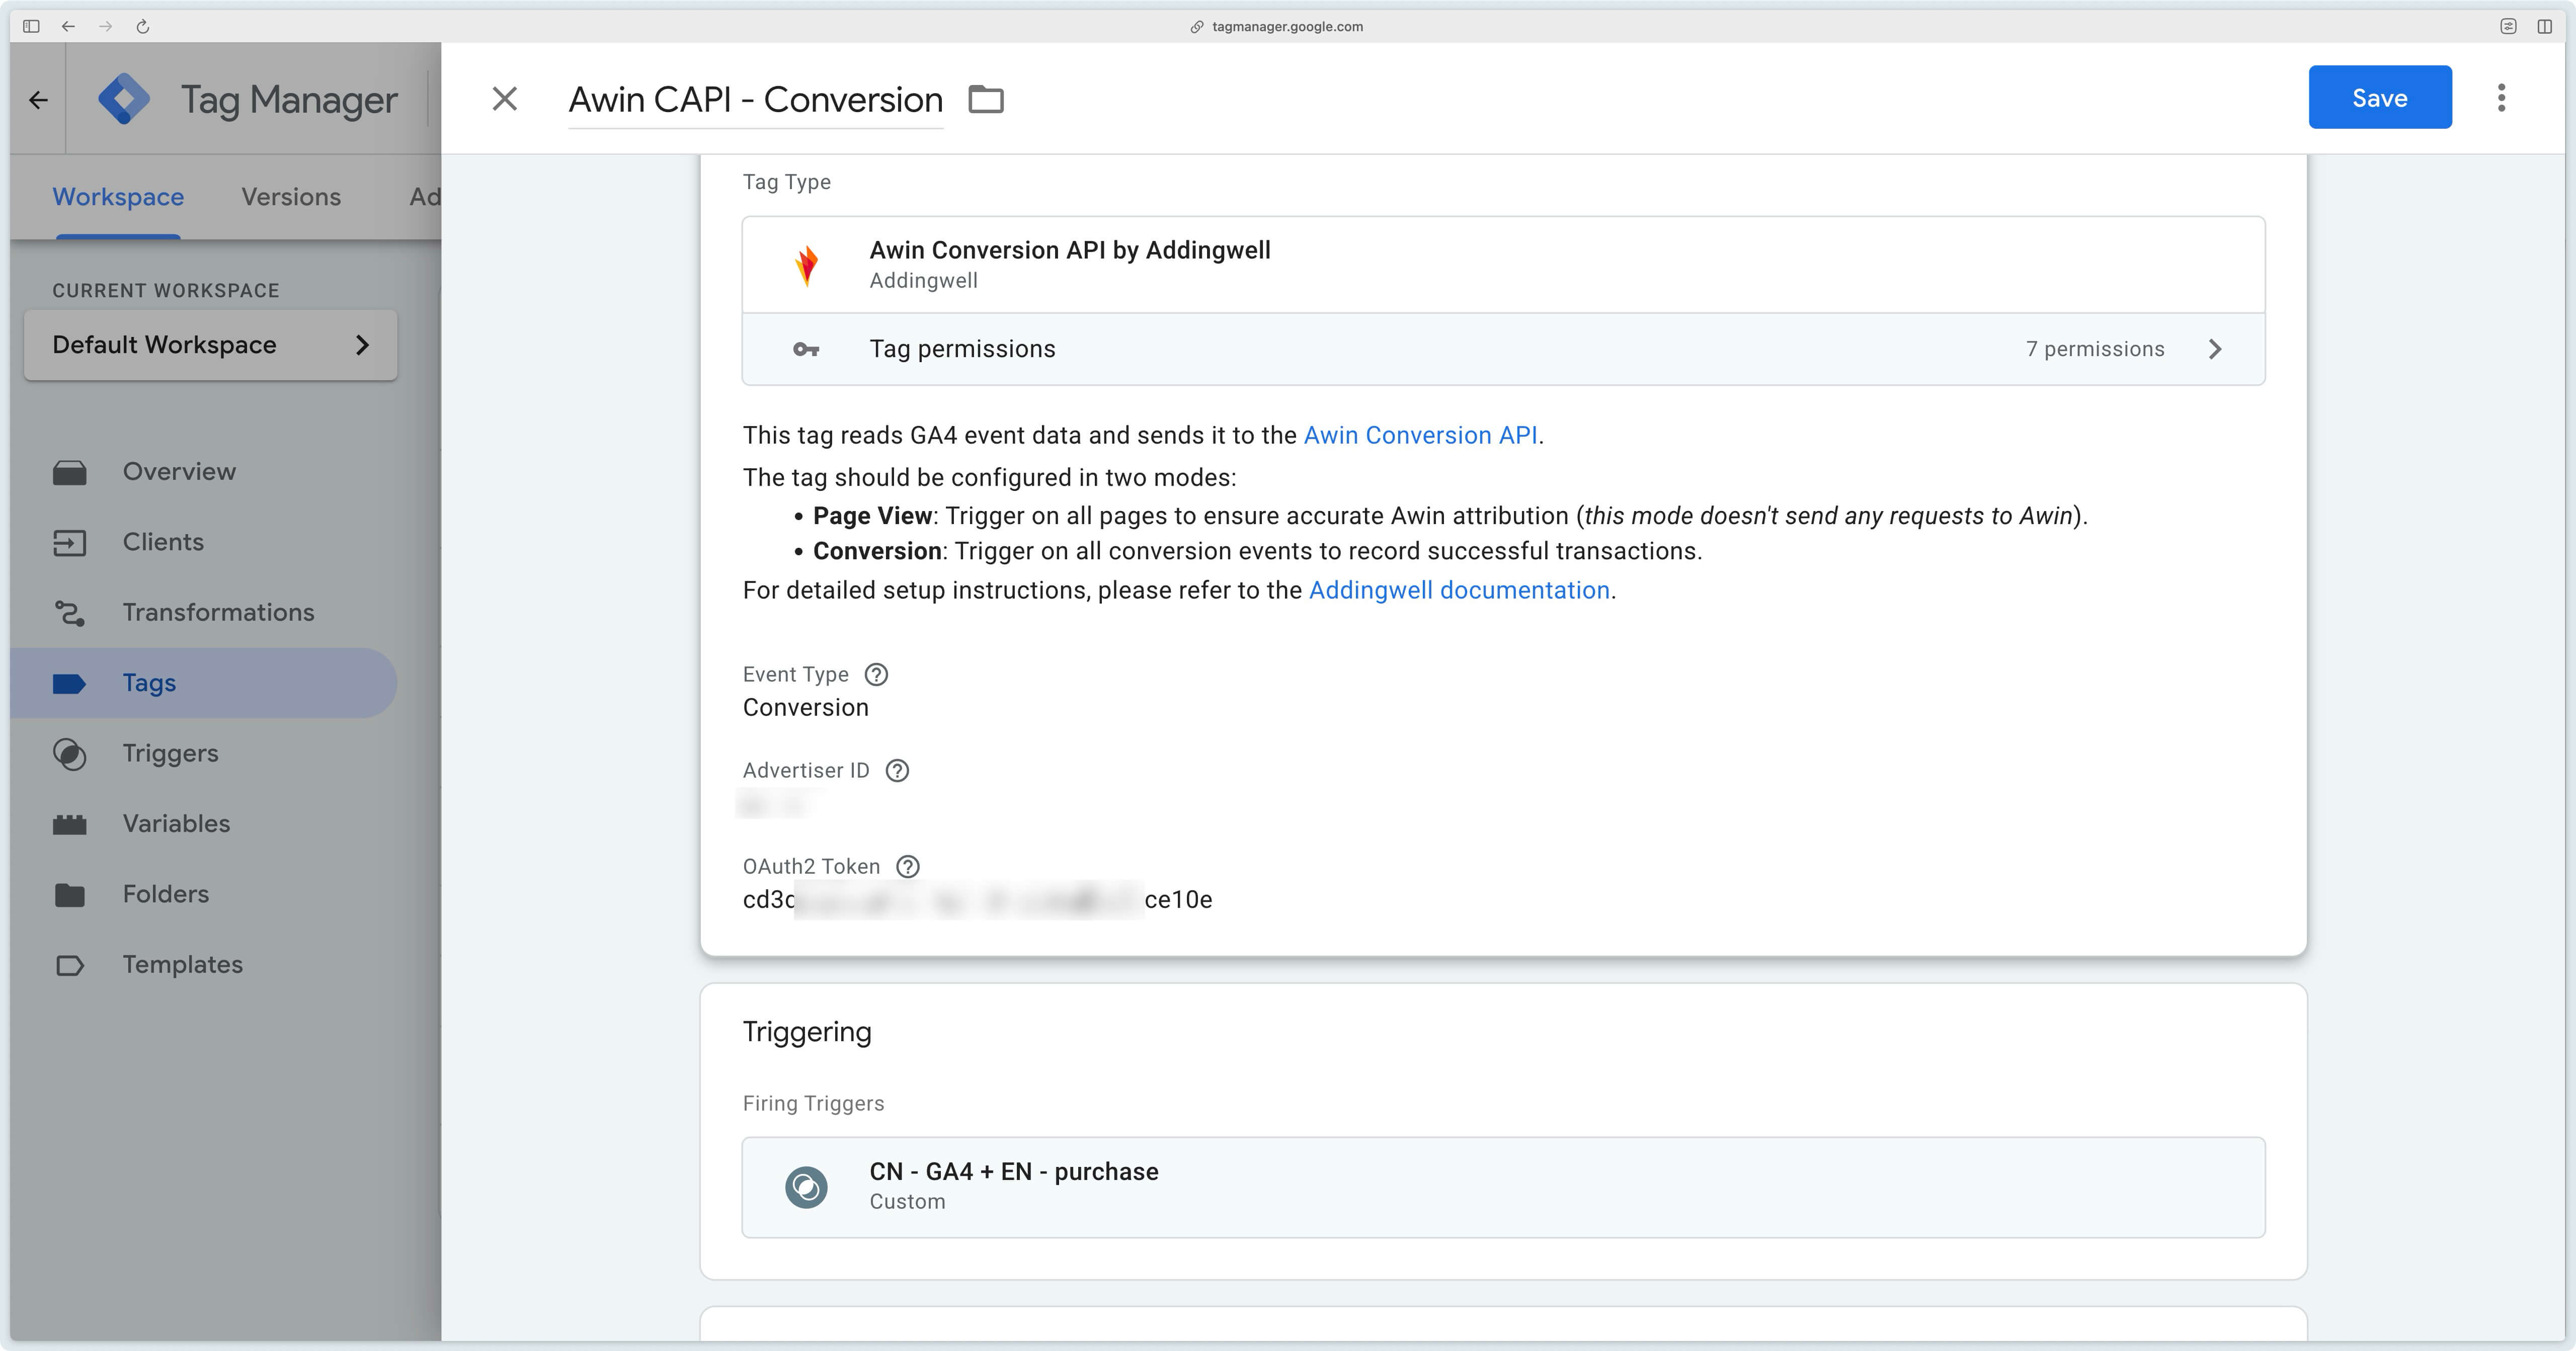Click the Triggers sidebar icon

[69, 754]
